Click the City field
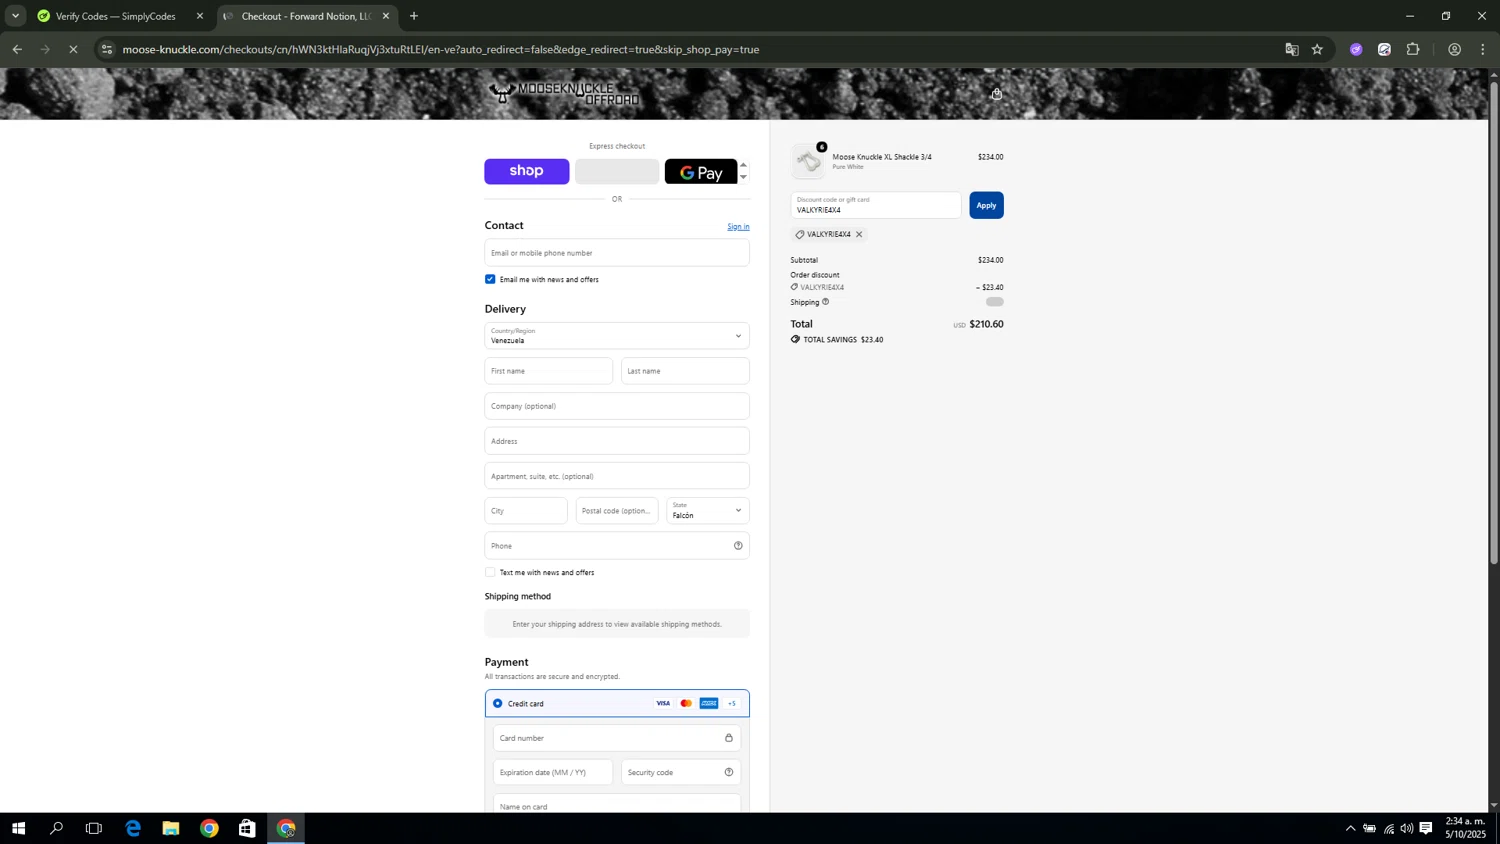Image resolution: width=1500 pixels, height=844 pixels. tap(526, 511)
